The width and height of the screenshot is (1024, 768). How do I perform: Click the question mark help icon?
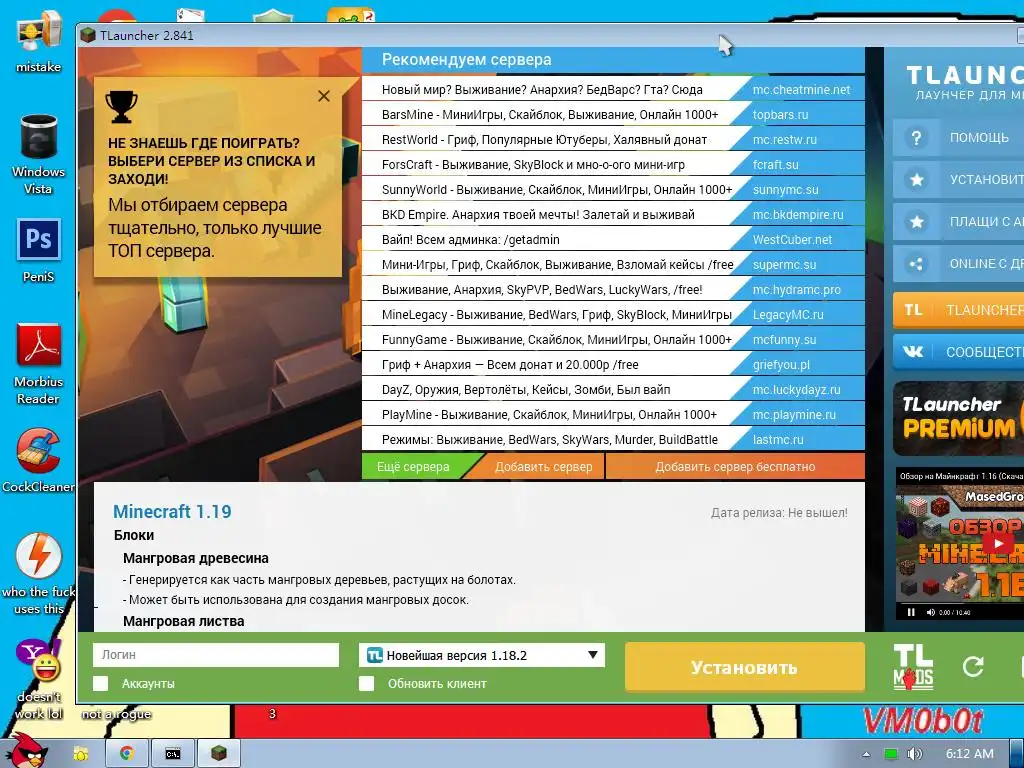pos(916,138)
